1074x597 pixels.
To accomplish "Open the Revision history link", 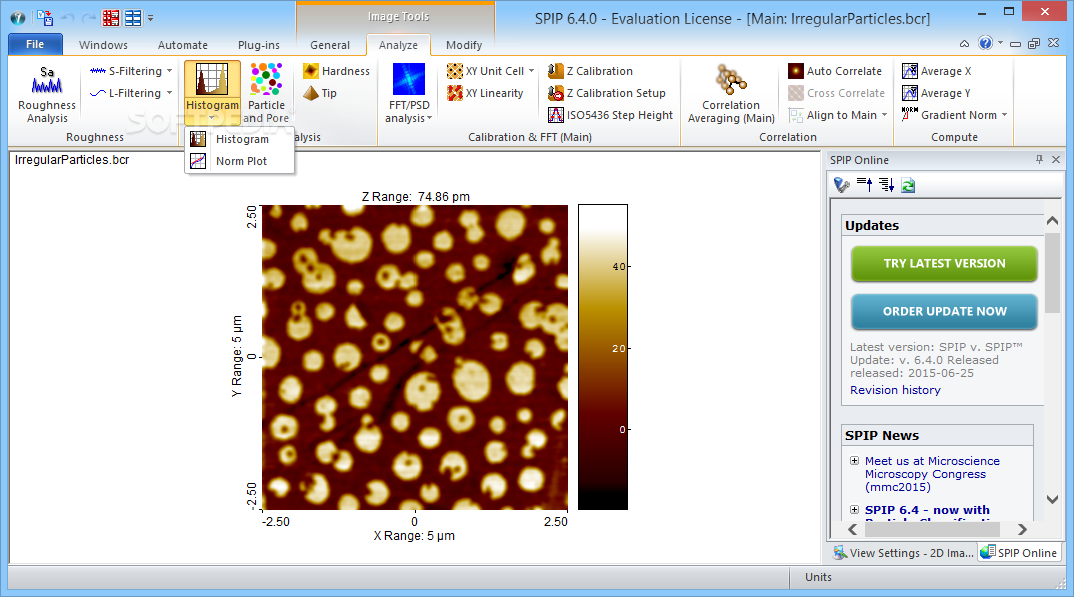I will pyautogui.click(x=895, y=390).
